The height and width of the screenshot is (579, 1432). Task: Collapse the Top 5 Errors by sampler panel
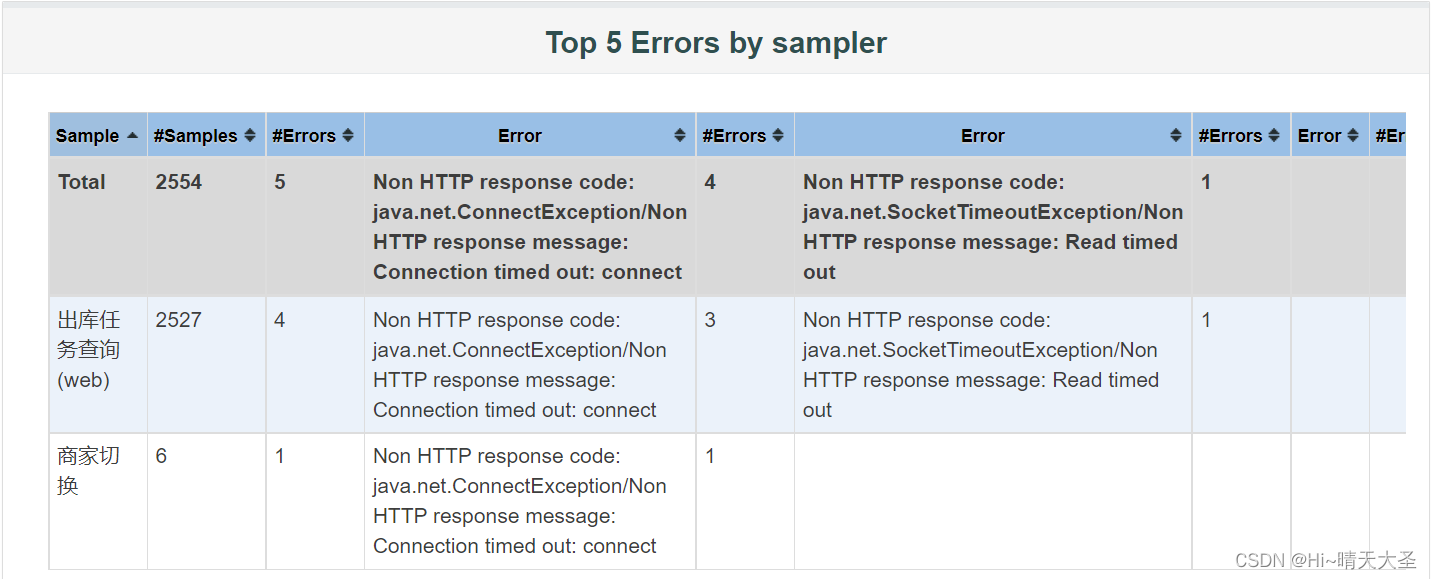[x=715, y=43]
